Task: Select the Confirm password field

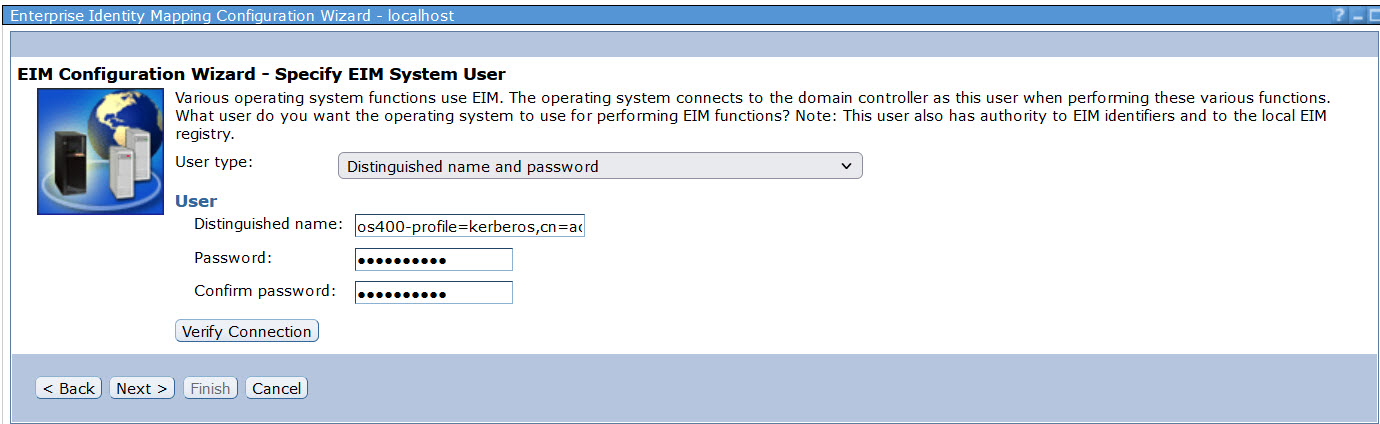Action: 433,293
